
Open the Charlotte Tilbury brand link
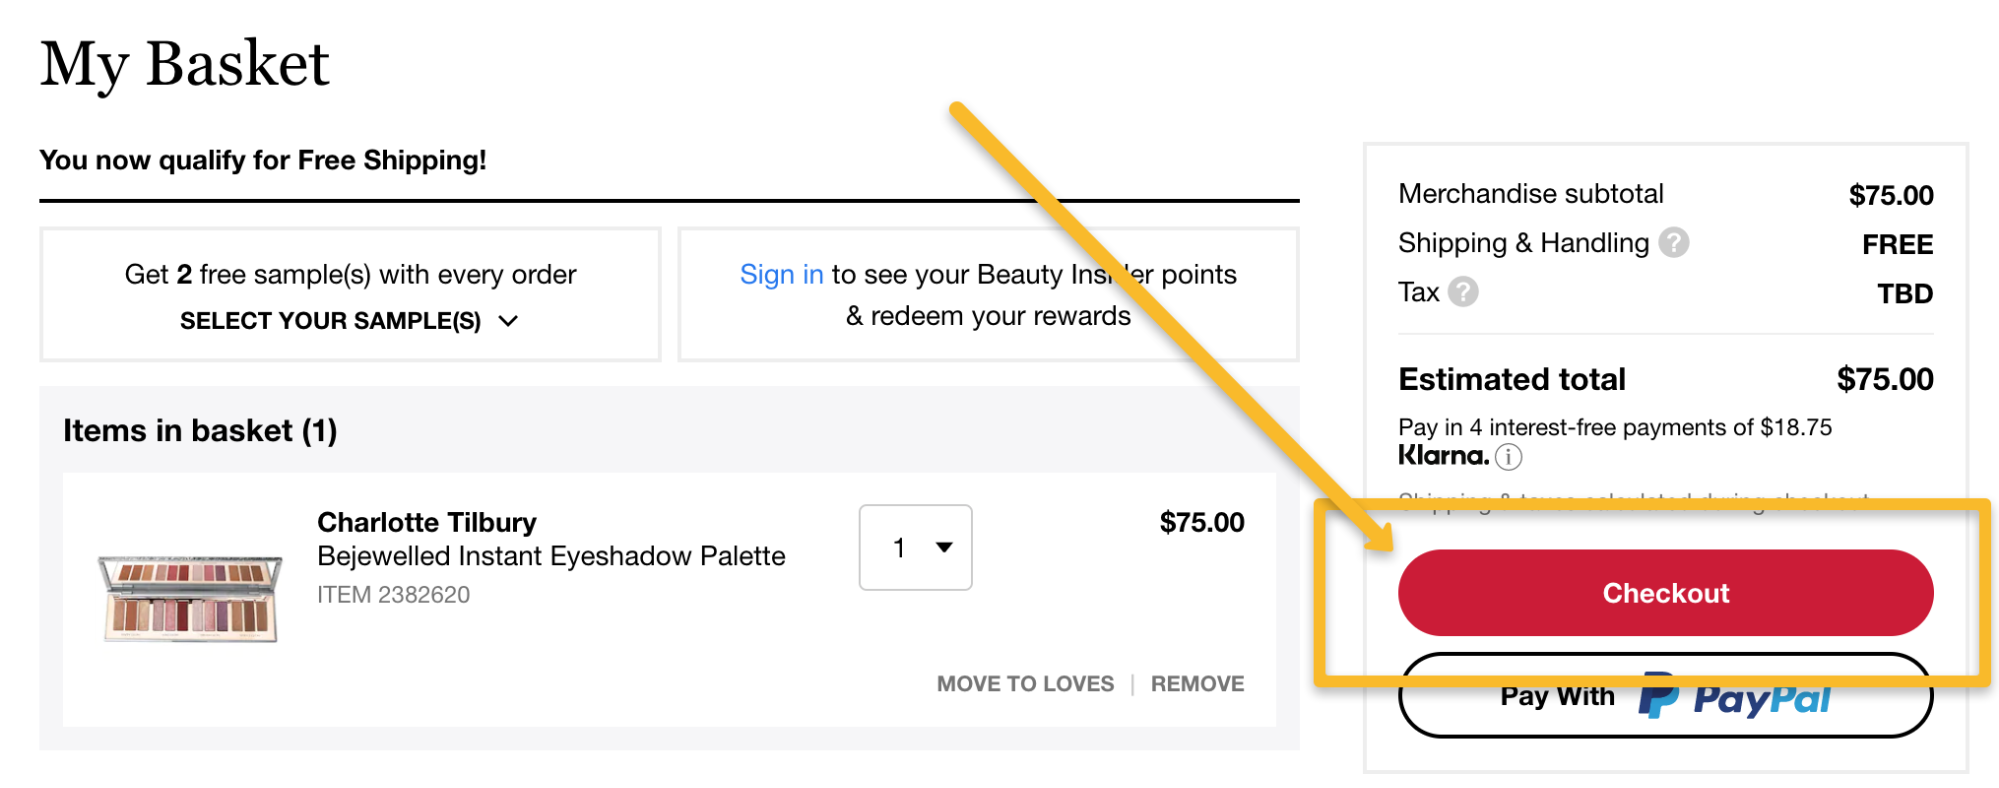coord(426,522)
